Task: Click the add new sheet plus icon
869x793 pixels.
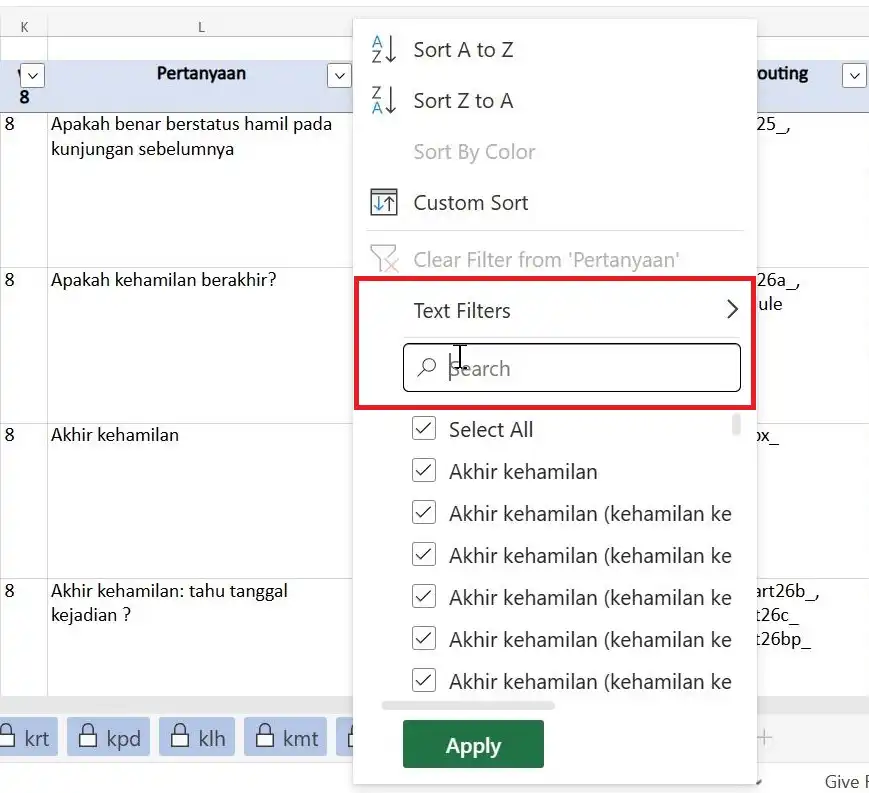Action: (765, 738)
